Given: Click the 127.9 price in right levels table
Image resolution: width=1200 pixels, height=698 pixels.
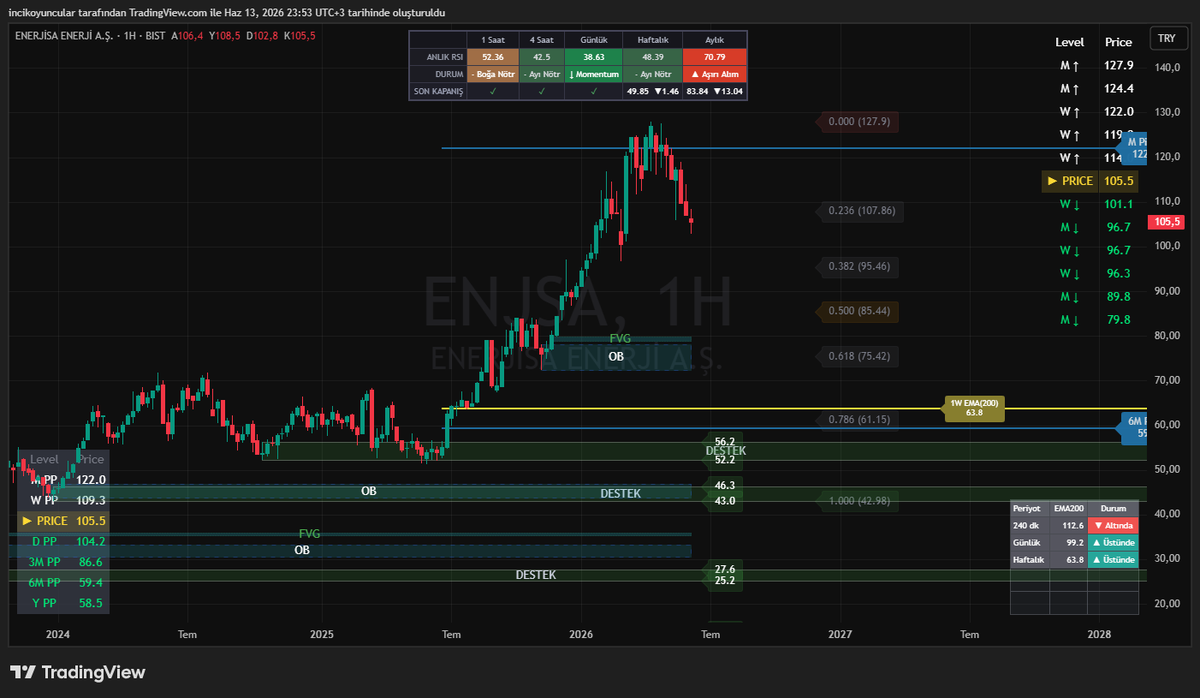Looking at the screenshot, I should pos(1118,65).
